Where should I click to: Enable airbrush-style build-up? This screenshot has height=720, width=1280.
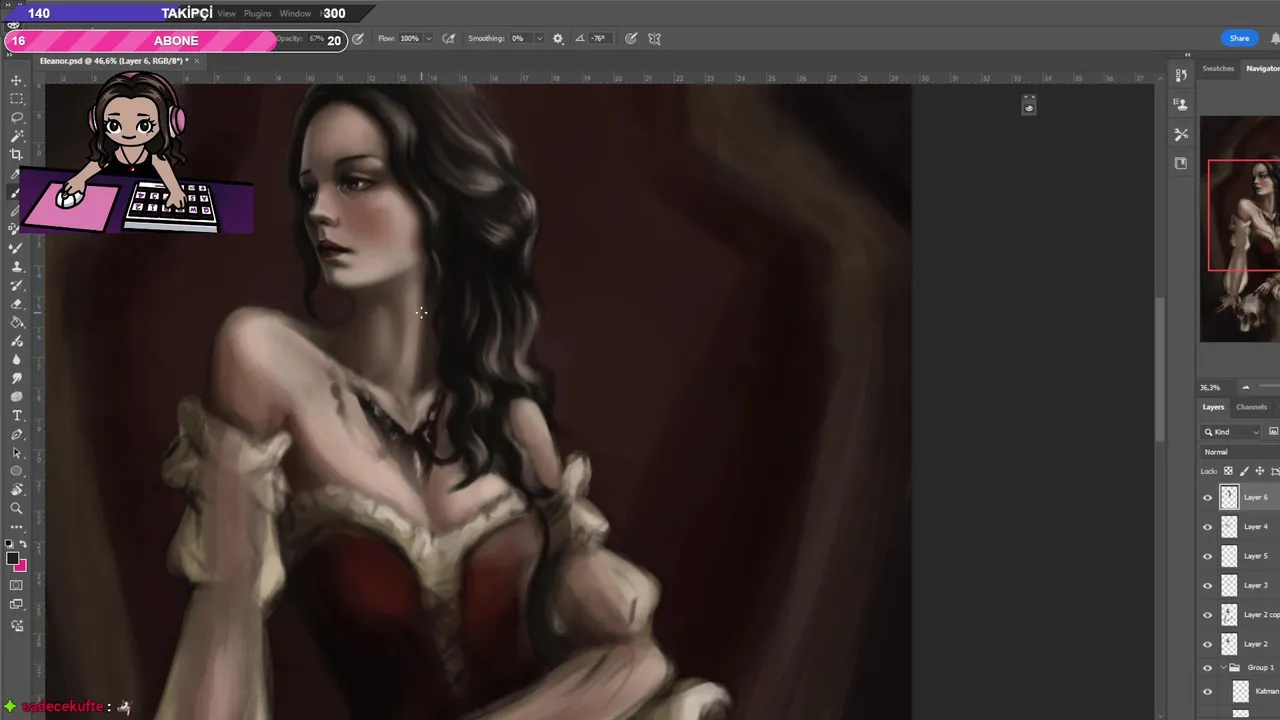449,39
